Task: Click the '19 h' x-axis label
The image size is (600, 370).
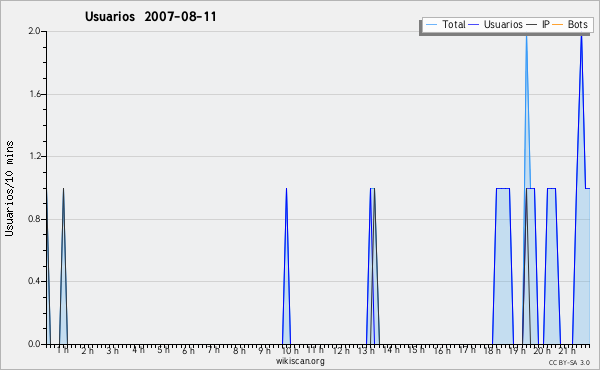Action: click(518, 350)
